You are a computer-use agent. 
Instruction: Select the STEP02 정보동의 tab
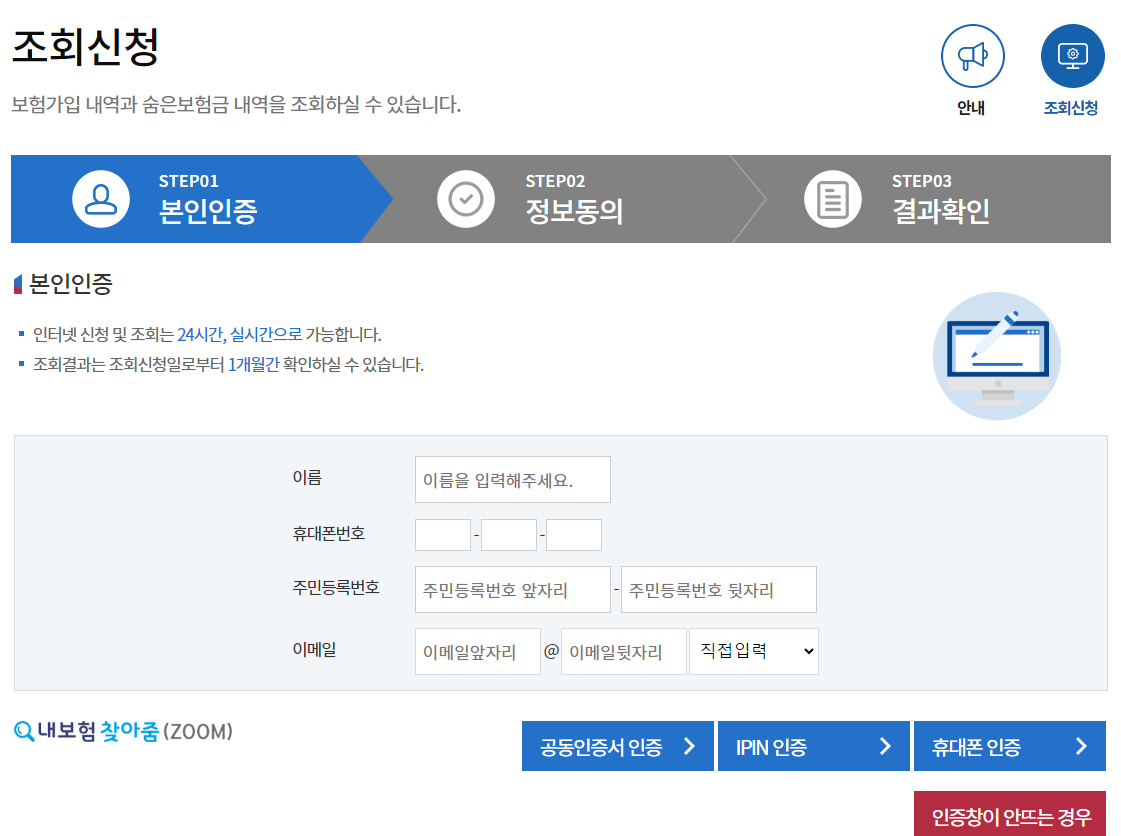pyautogui.click(x=565, y=199)
